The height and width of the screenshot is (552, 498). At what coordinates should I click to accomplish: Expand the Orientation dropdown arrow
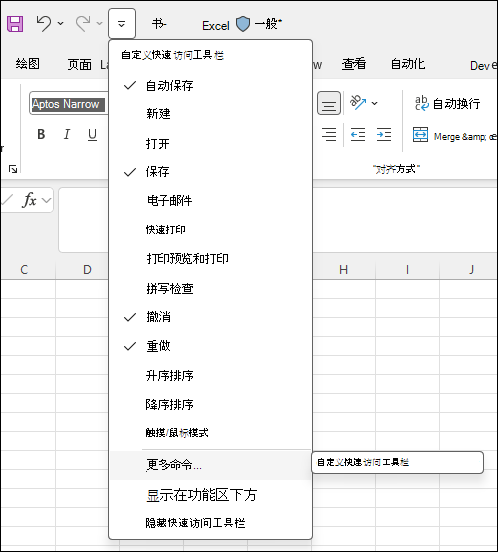click(374, 103)
